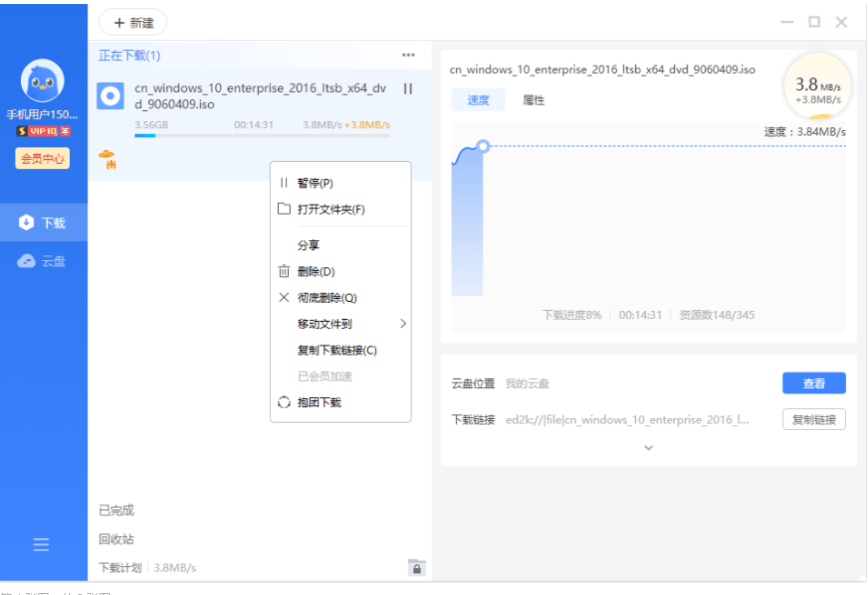The width and height of the screenshot is (868, 595).
Task: Click the 我的云盘 location text
Action: (527, 384)
